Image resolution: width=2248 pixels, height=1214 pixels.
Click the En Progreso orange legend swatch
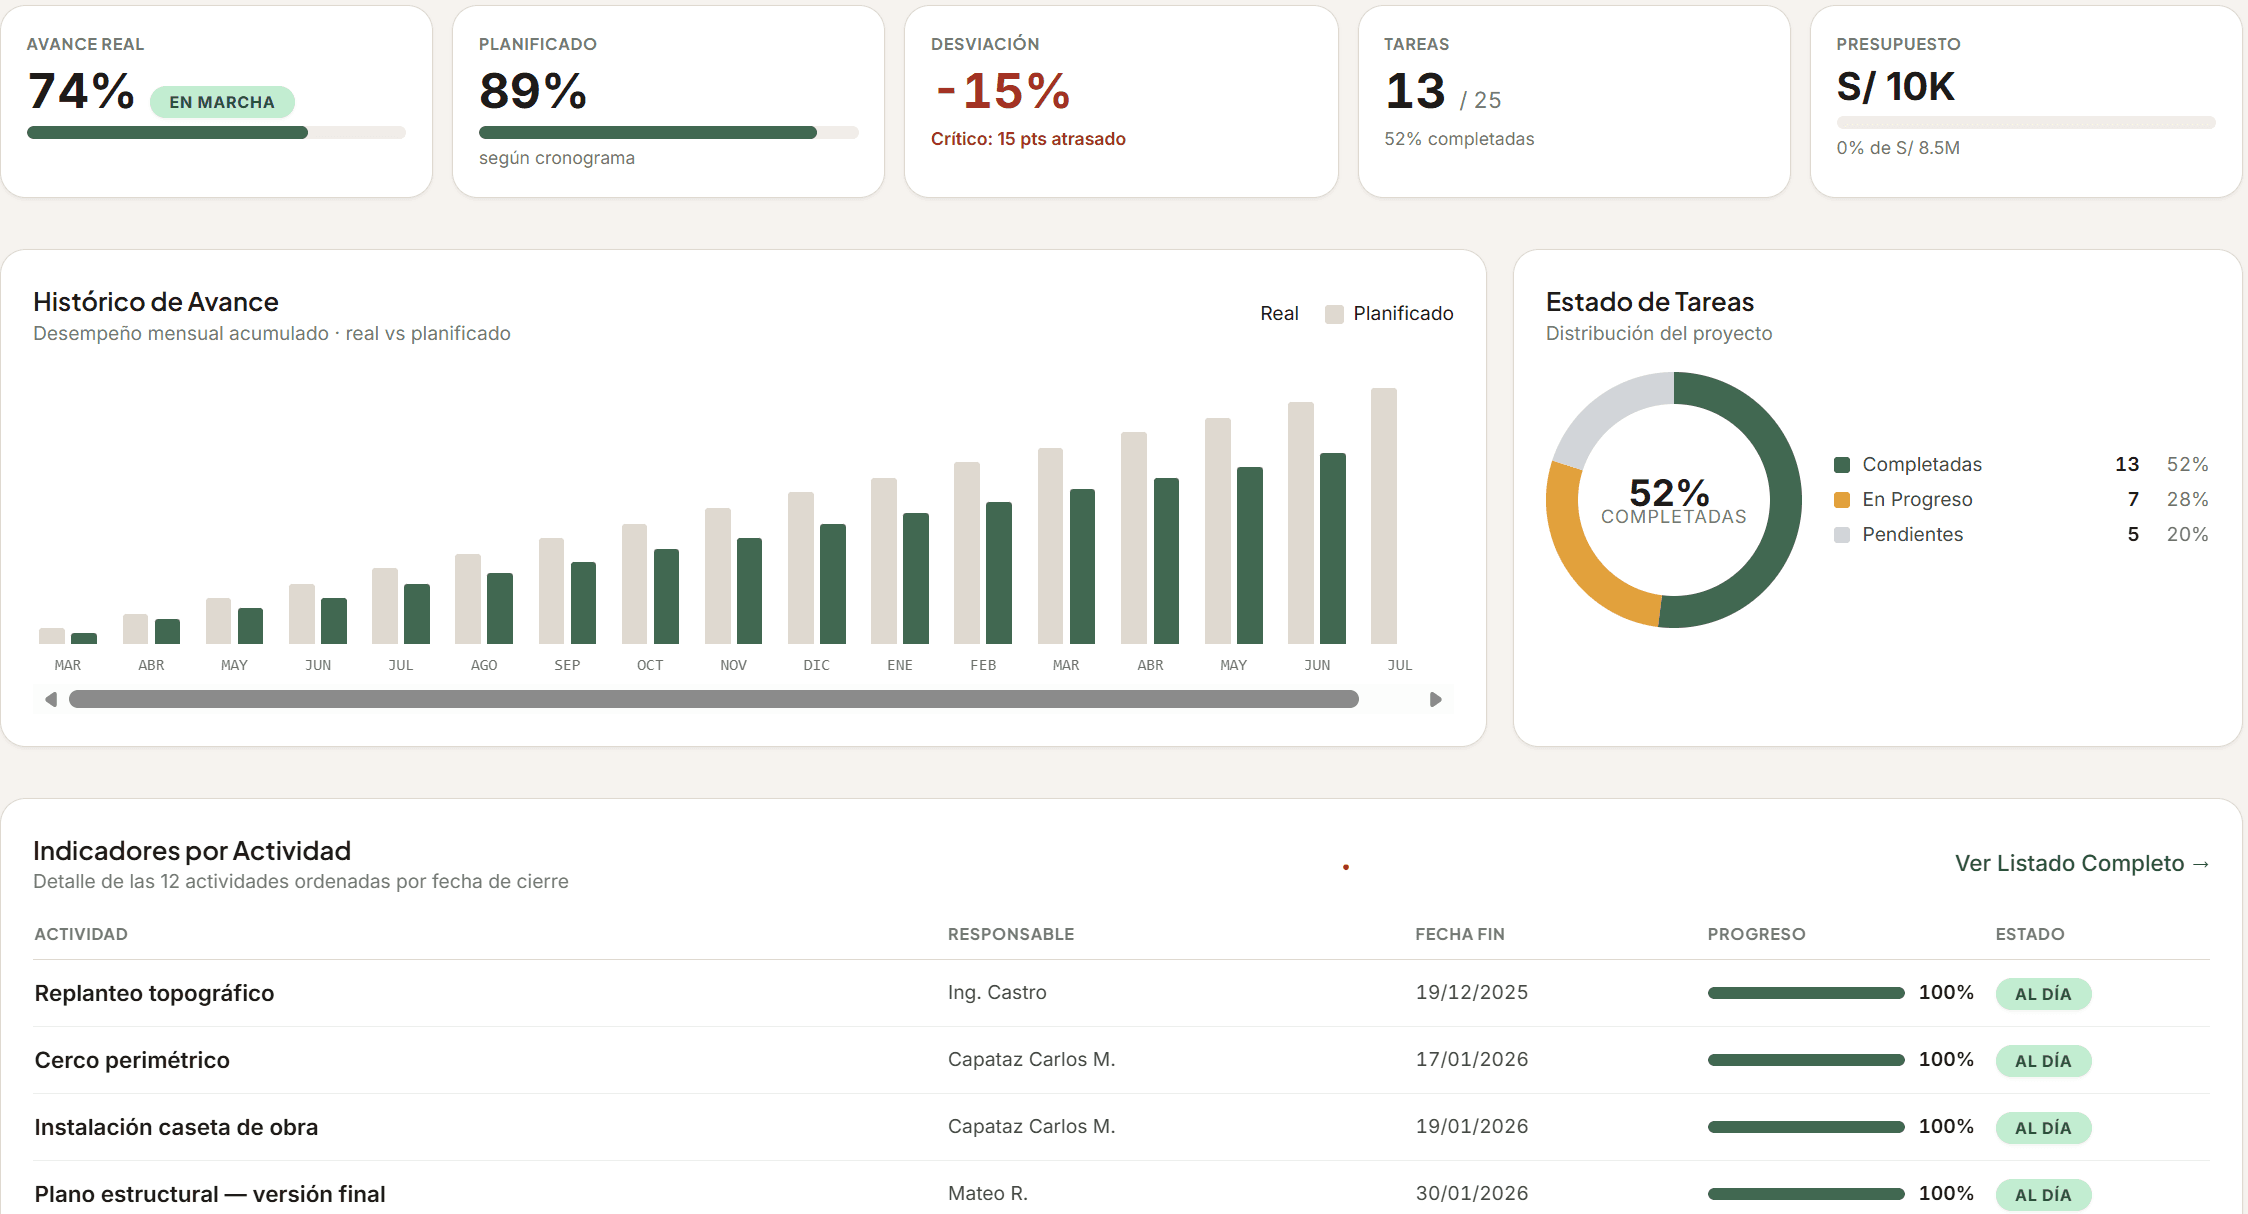[1842, 500]
